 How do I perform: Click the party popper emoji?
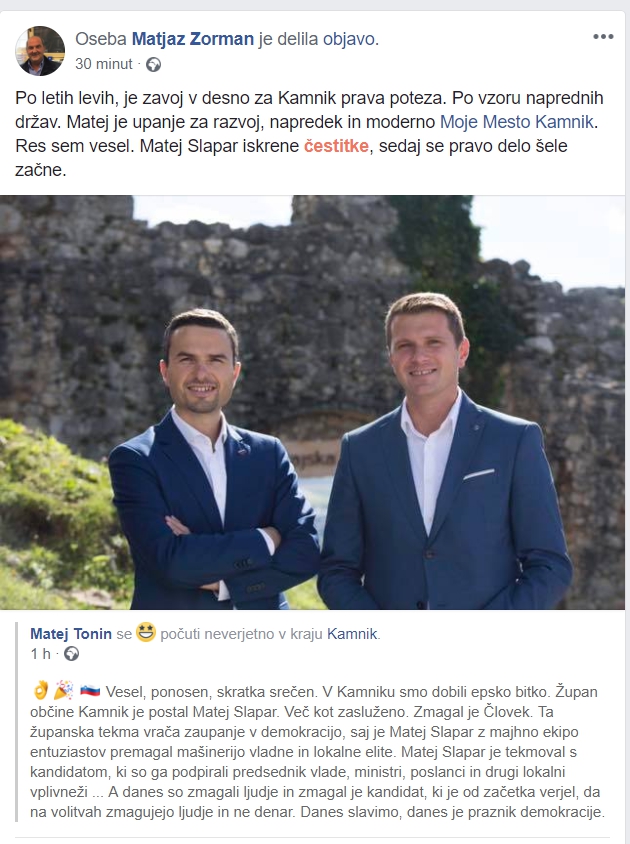pyautogui.click(x=65, y=690)
